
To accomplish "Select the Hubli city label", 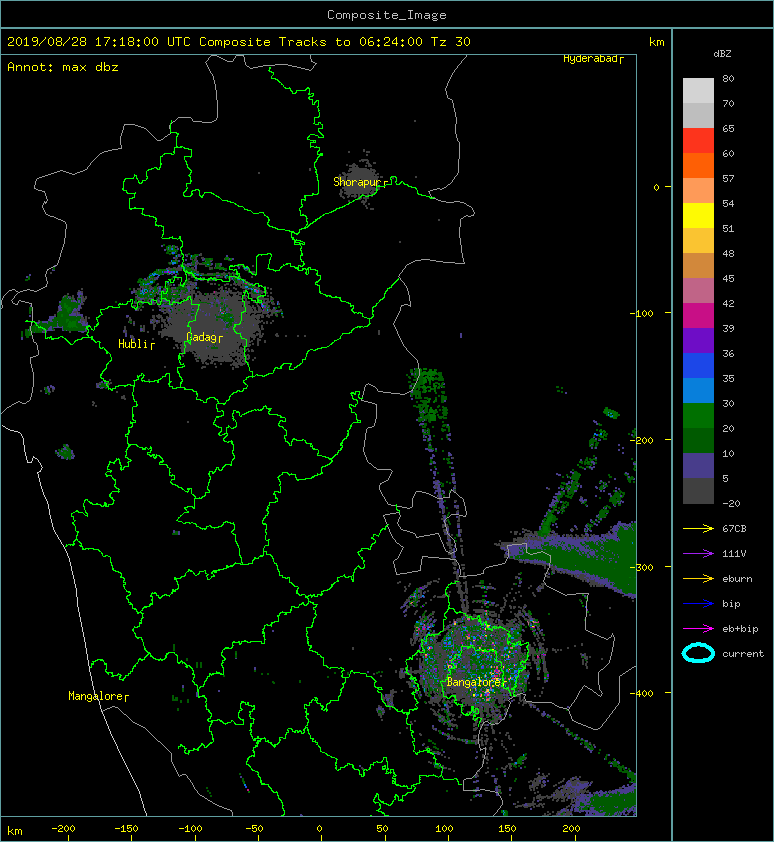I will tap(136, 344).
